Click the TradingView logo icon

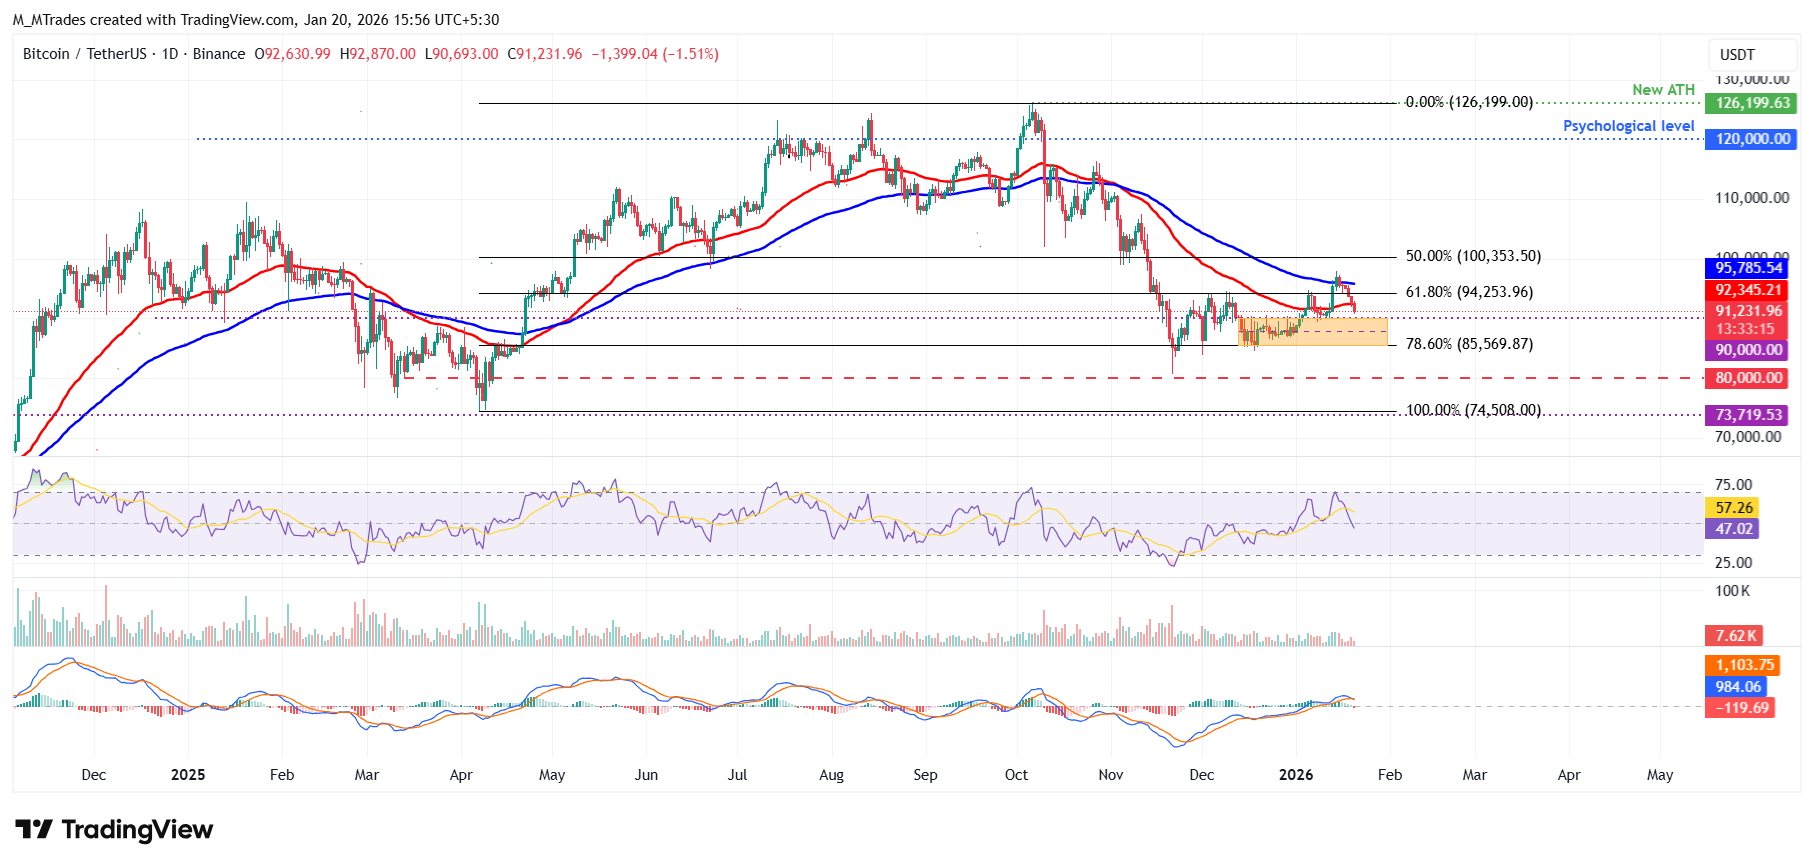point(34,829)
